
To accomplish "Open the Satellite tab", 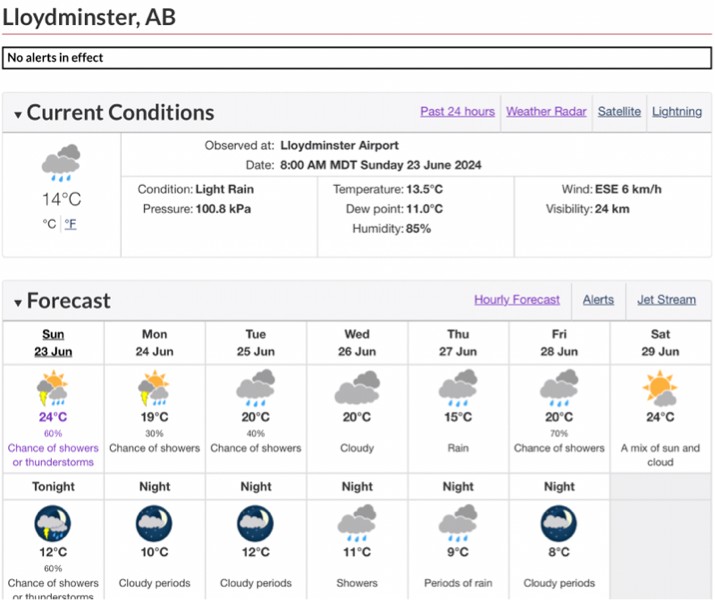I will (619, 112).
